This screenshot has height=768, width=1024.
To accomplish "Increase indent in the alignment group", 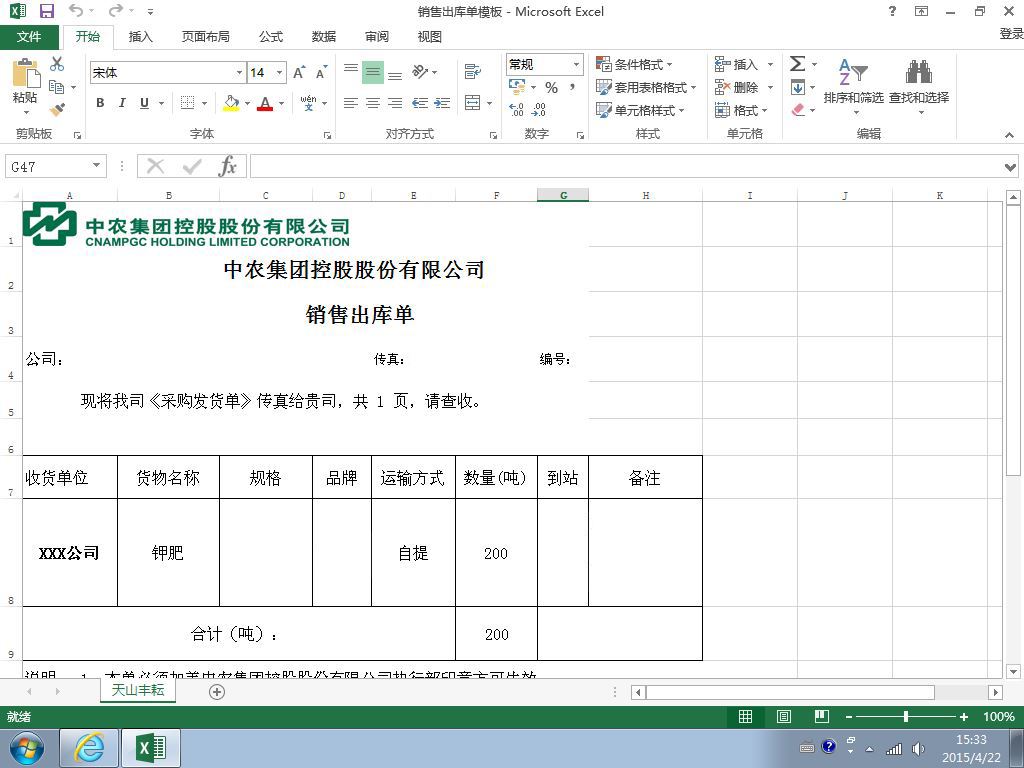I will 442,103.
